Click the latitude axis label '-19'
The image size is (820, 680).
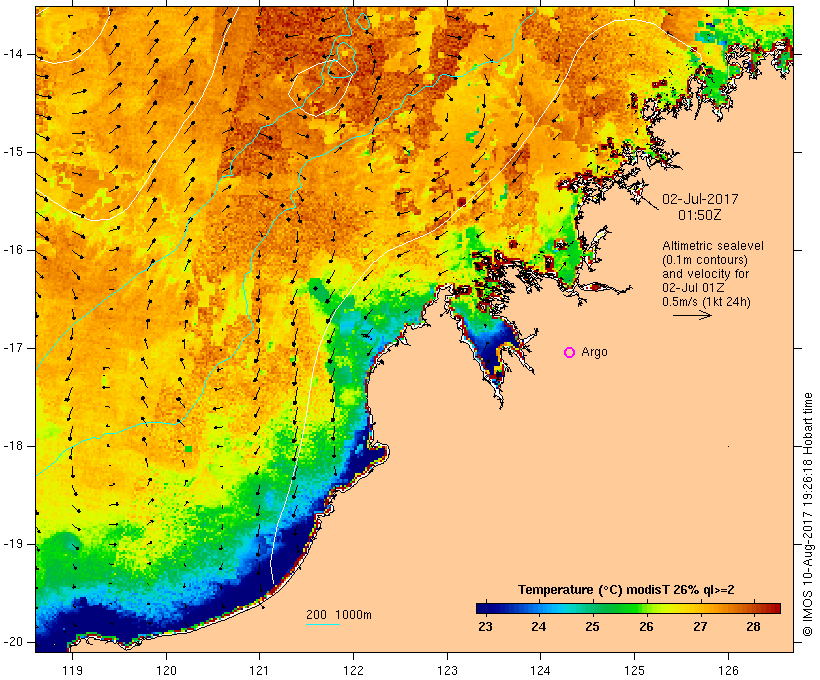[13, 544]
